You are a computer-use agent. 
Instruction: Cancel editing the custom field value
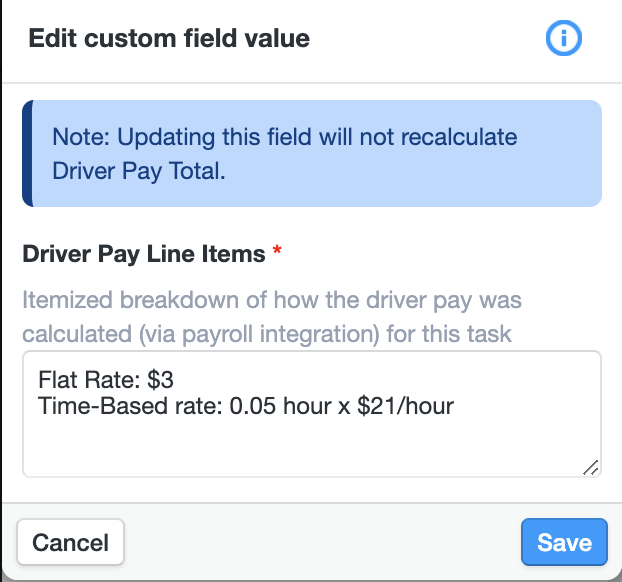[x=71, y=542]
